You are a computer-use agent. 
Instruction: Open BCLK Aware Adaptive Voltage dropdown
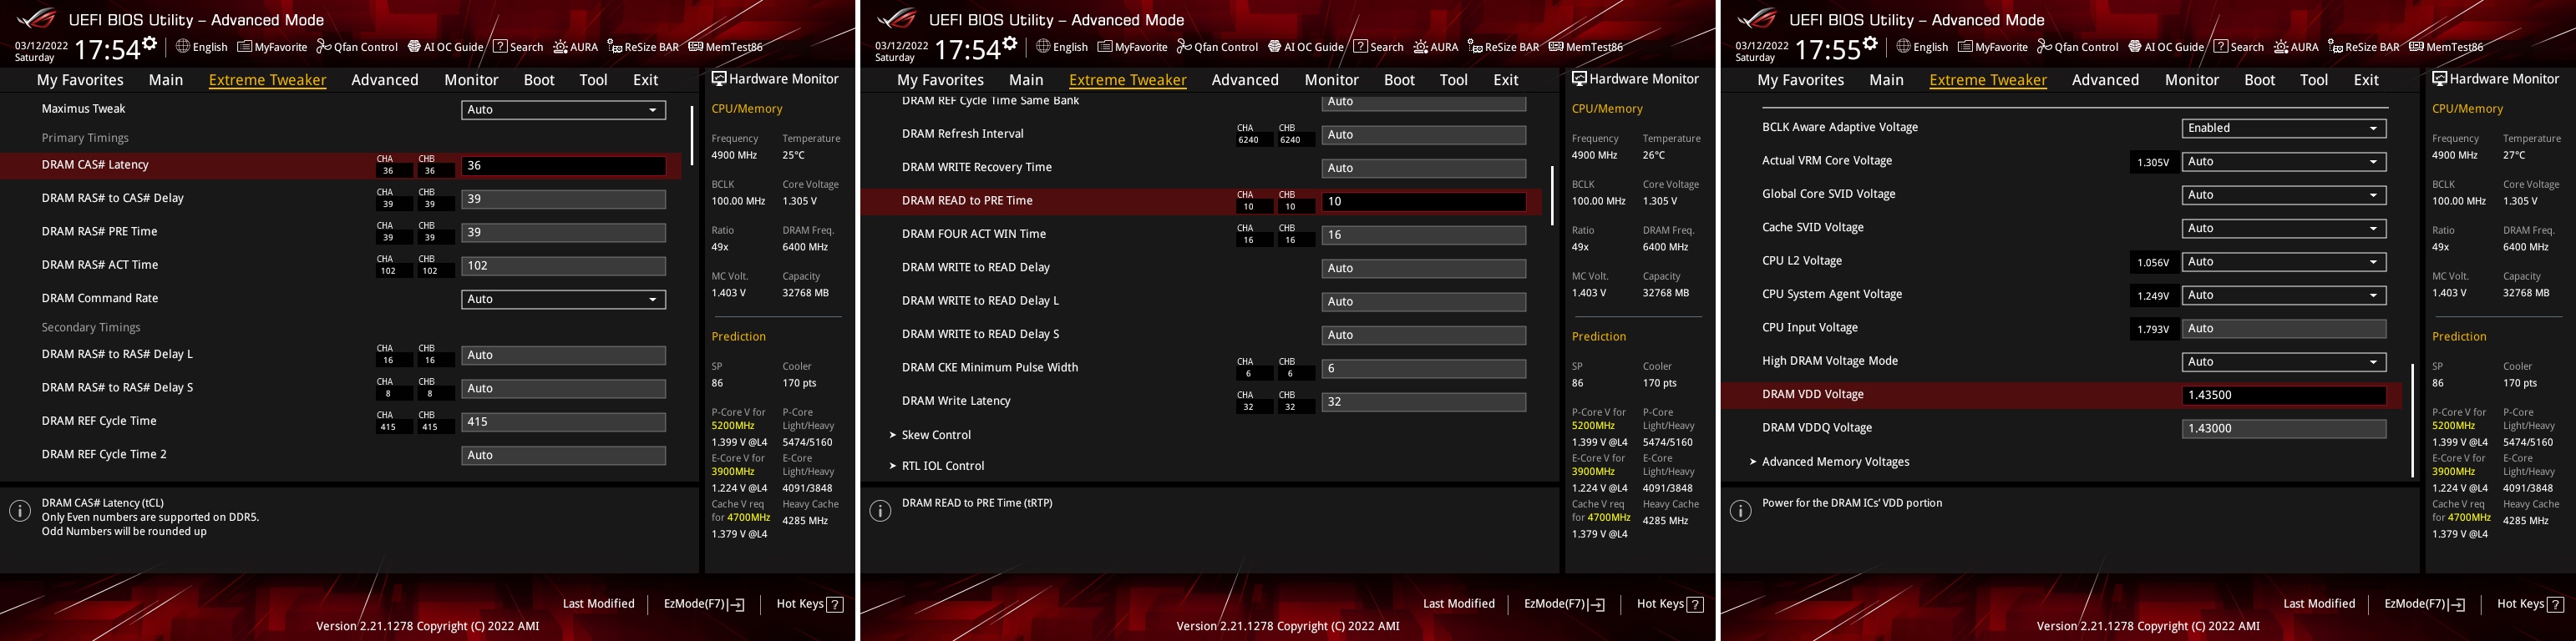coord(2283,128)
